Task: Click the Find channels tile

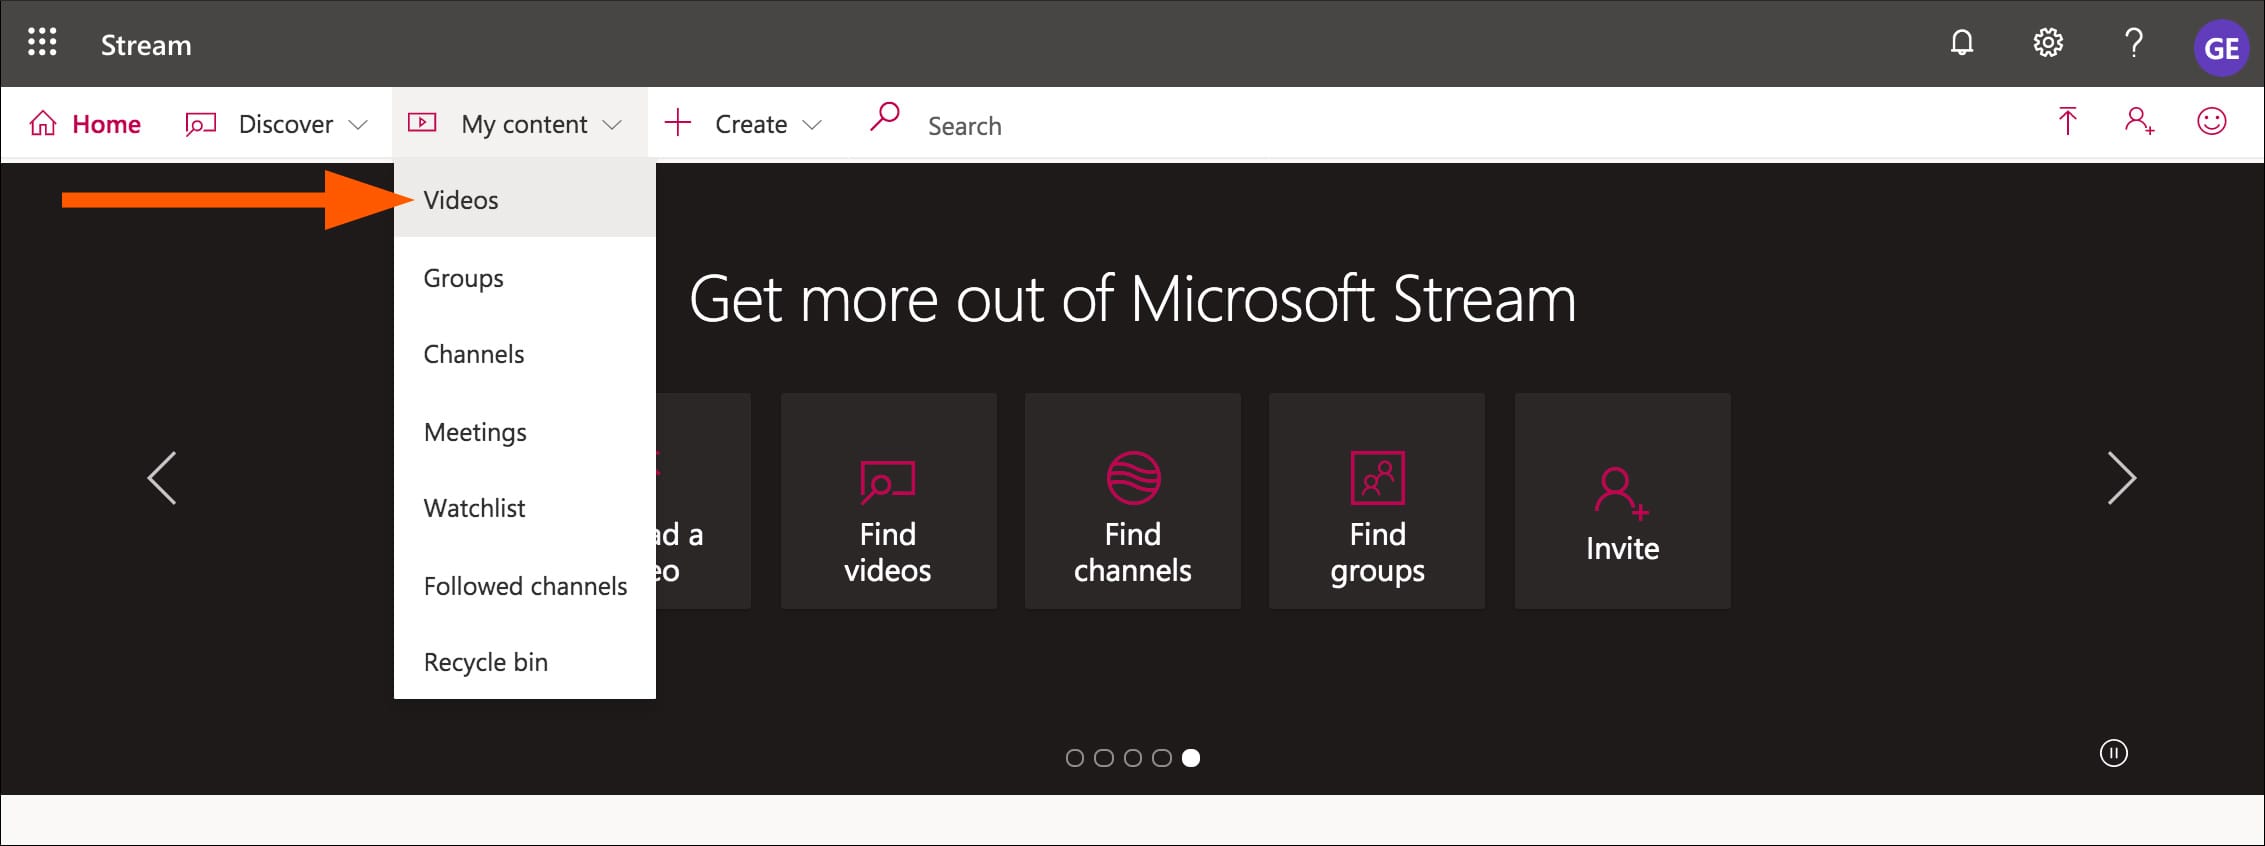Action: coord(1132,501)
